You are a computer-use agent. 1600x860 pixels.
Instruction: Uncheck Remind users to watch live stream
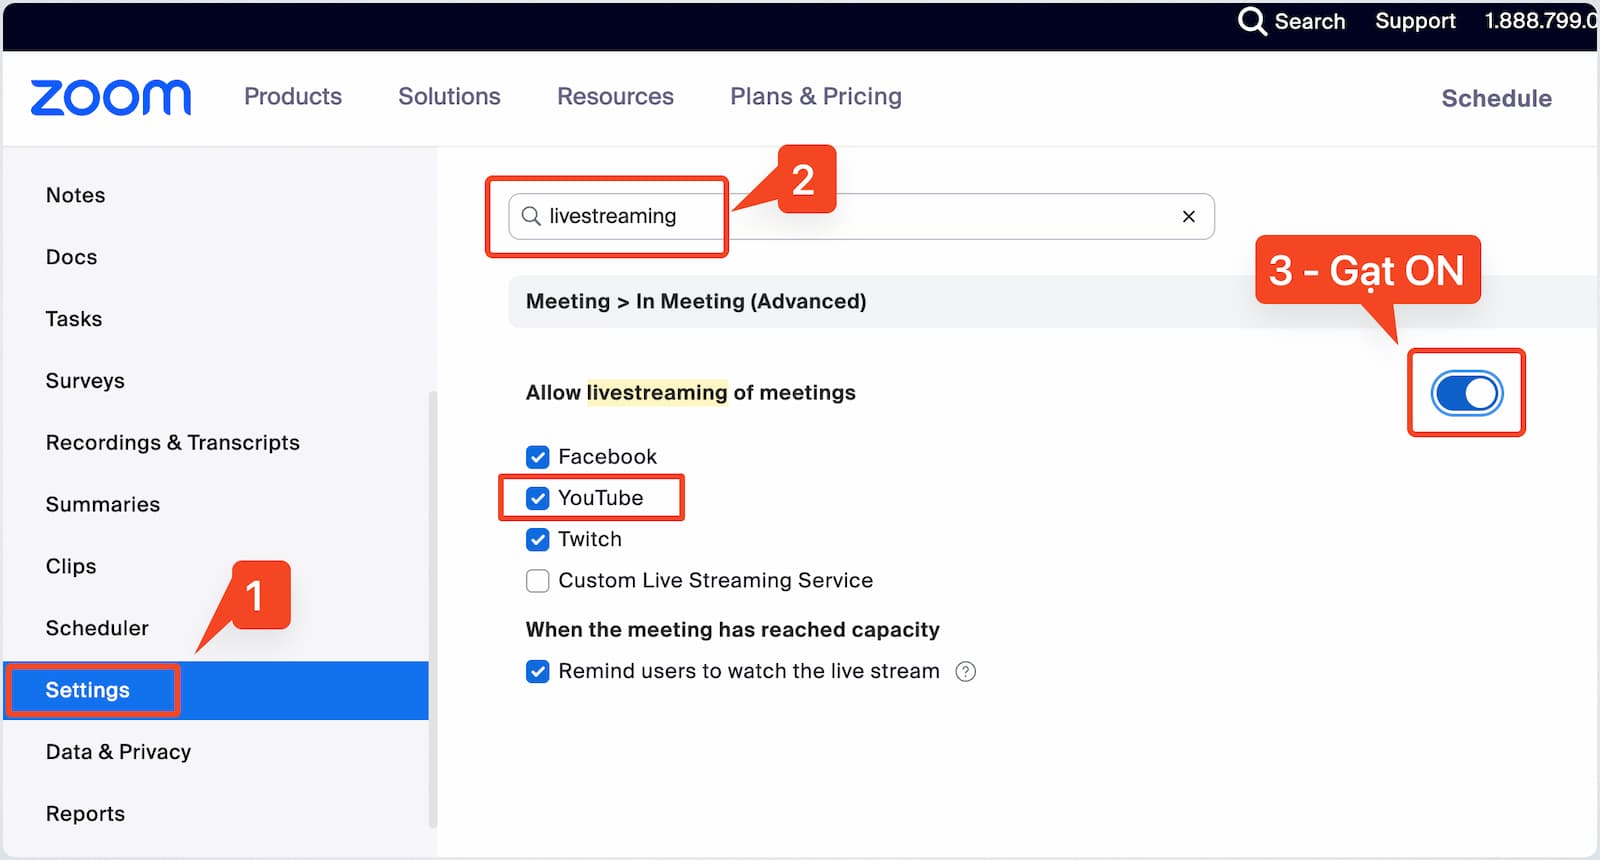tap(538, 672)
